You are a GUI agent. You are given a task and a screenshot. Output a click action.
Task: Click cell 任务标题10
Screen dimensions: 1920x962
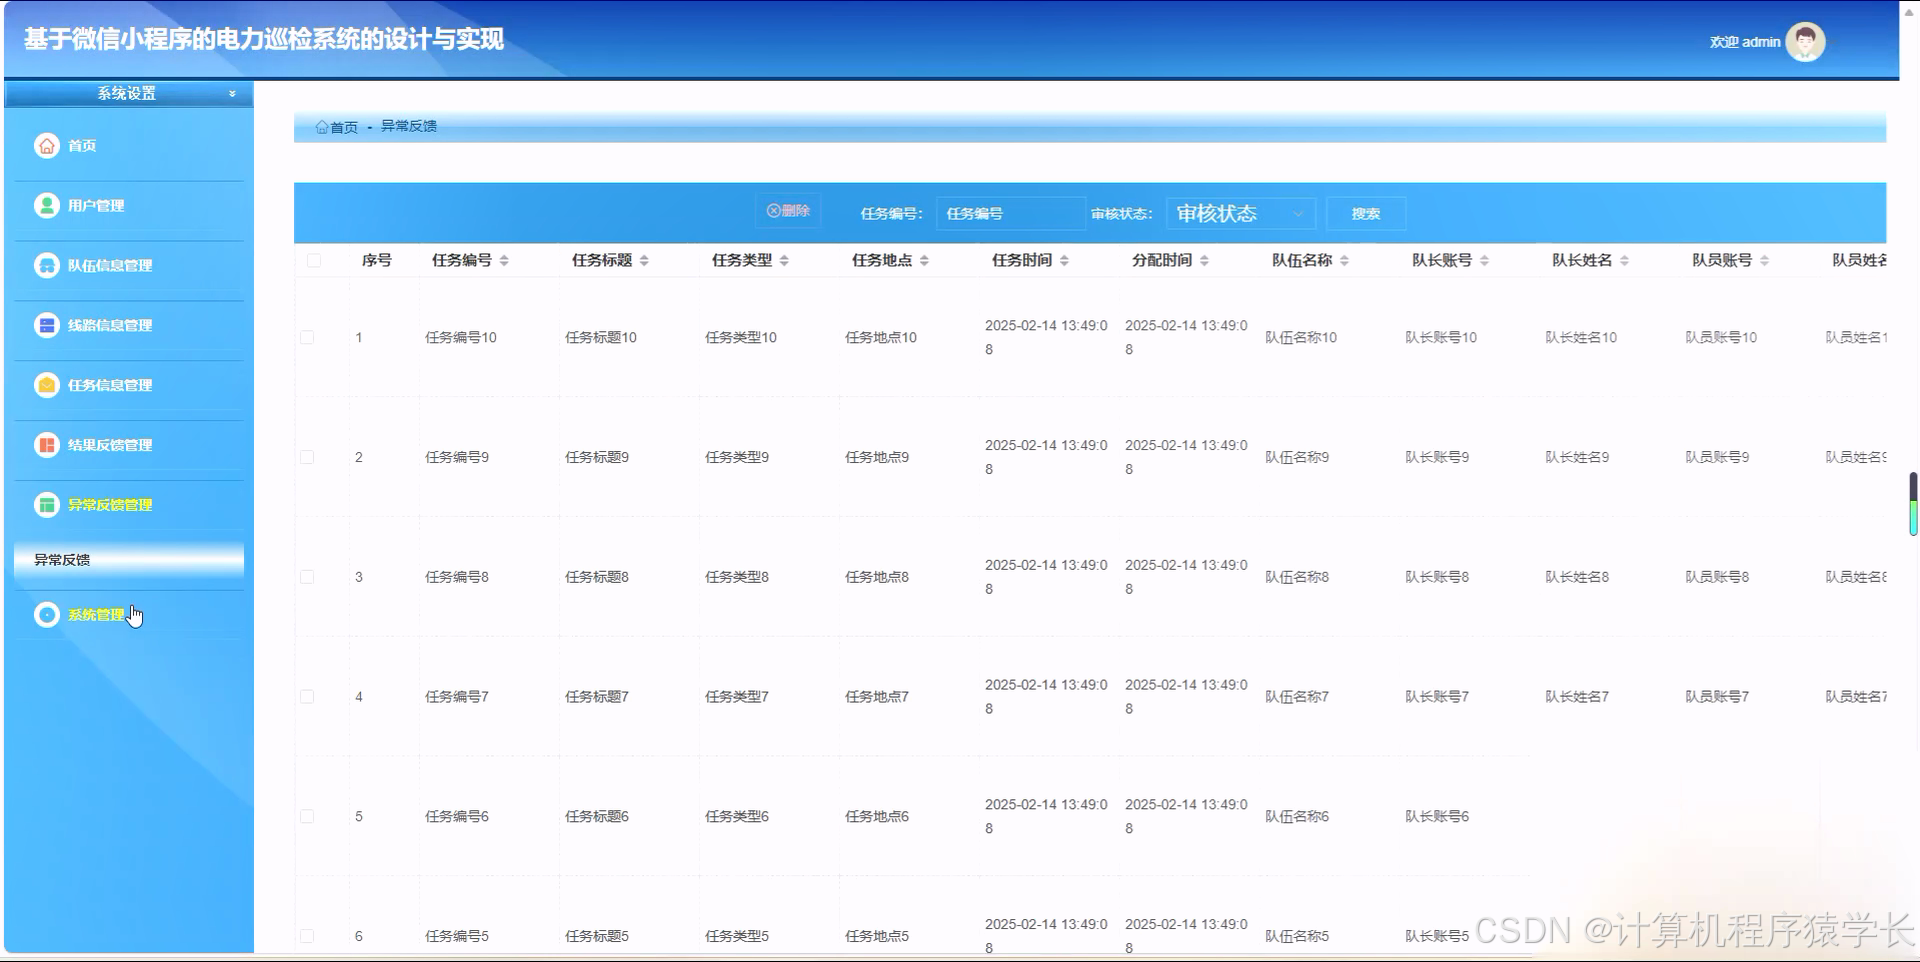click(x=601, y=337)
